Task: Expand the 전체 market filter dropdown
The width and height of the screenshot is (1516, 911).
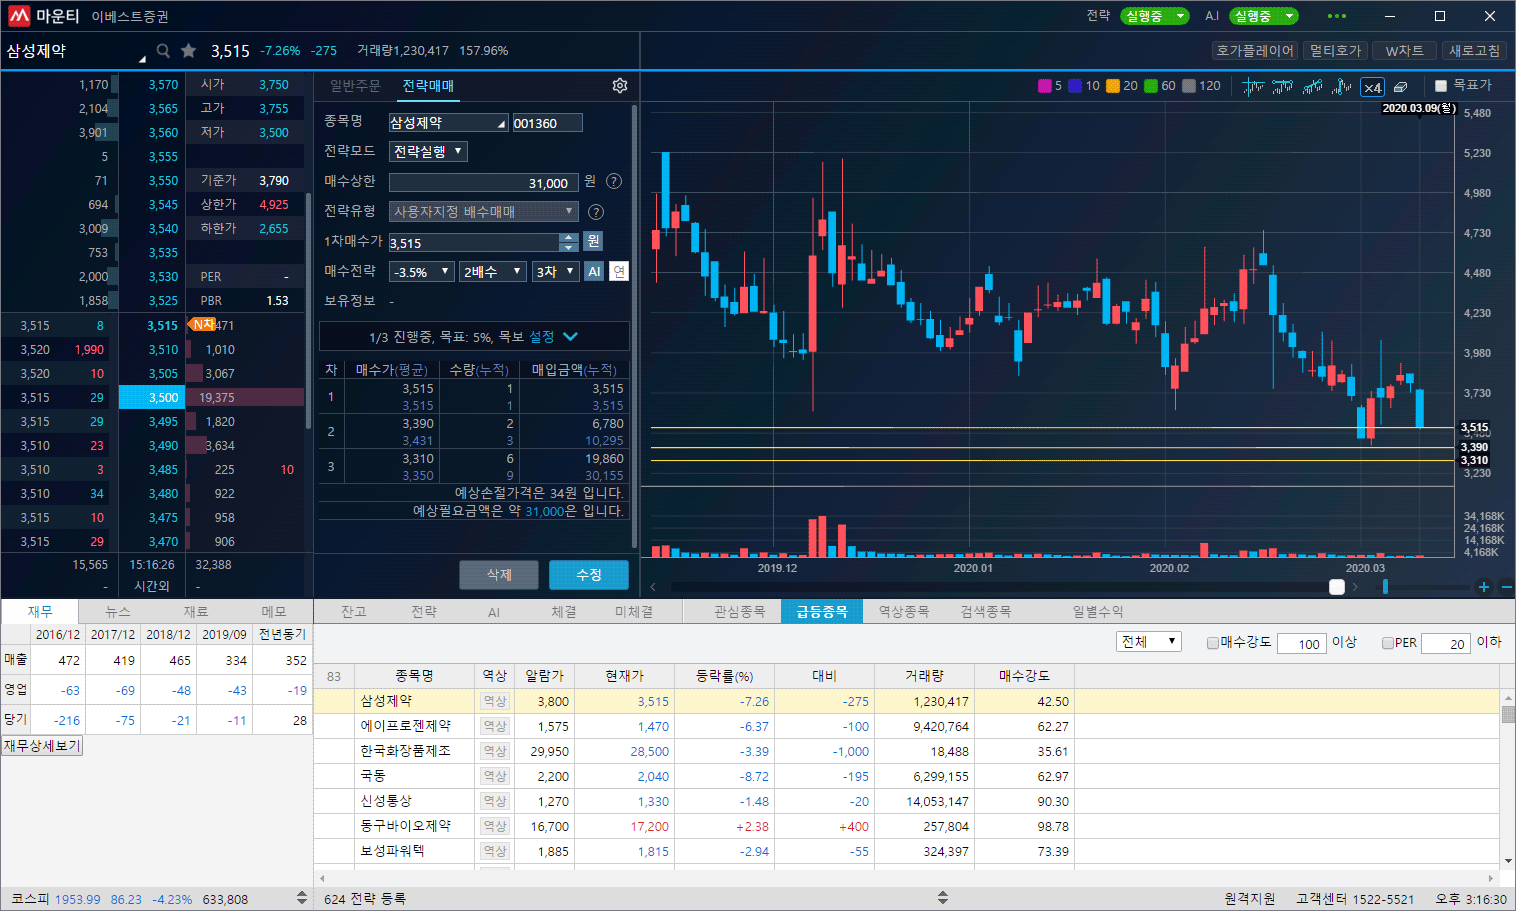Action: pyautogui.click(x=1149, y=642)
